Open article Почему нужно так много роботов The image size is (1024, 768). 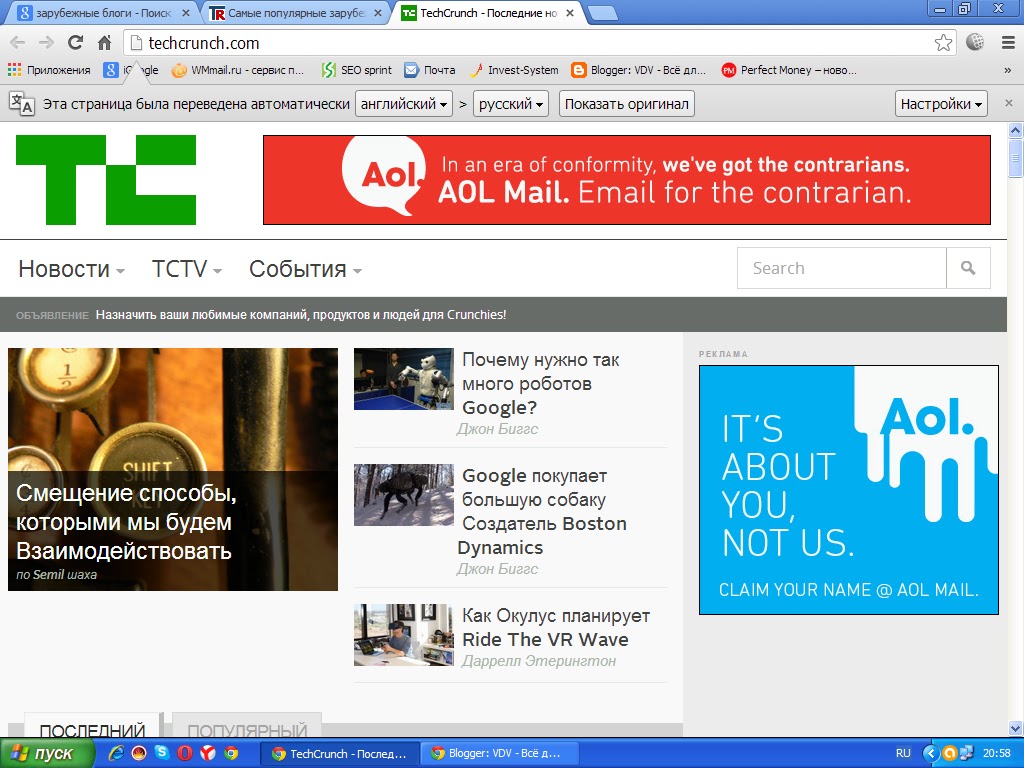tap(541, 383)
